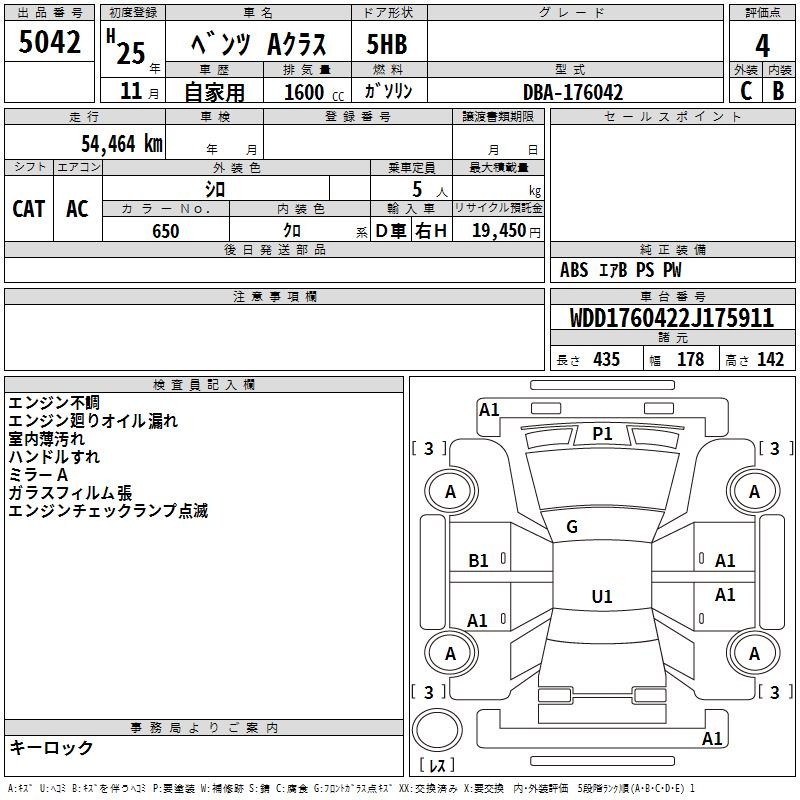This screenshot has height=800, width=800.
Task: Click the A1 mark on rear bumper corner
Action: (x=712, y=738)
